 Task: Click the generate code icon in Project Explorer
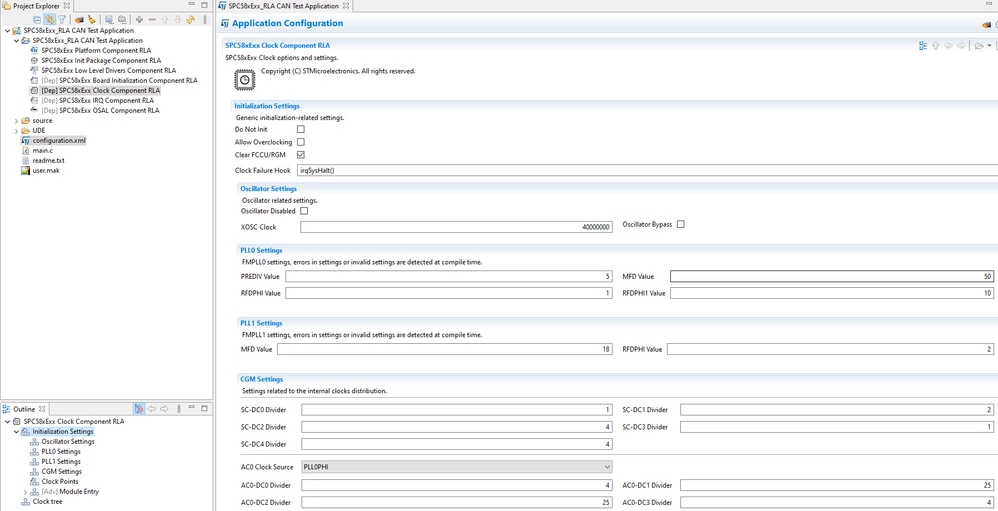coord(80,20)
